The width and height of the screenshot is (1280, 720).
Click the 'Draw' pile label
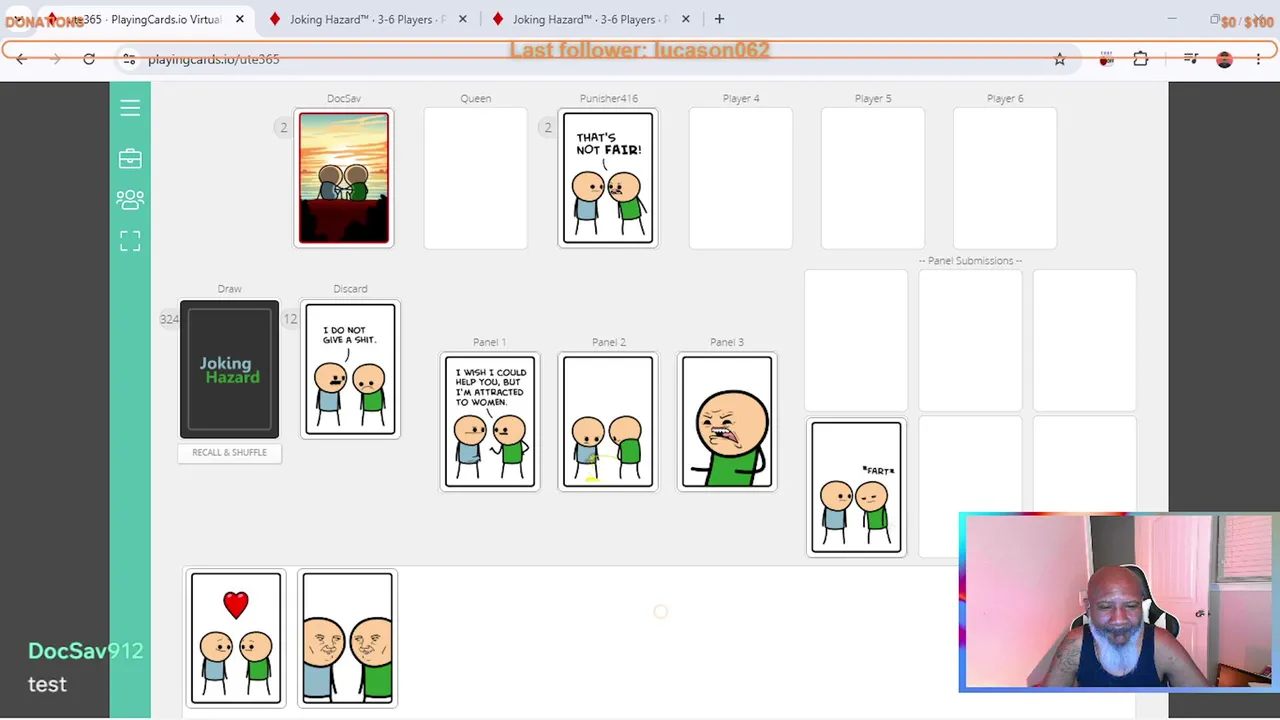[229, 289]
